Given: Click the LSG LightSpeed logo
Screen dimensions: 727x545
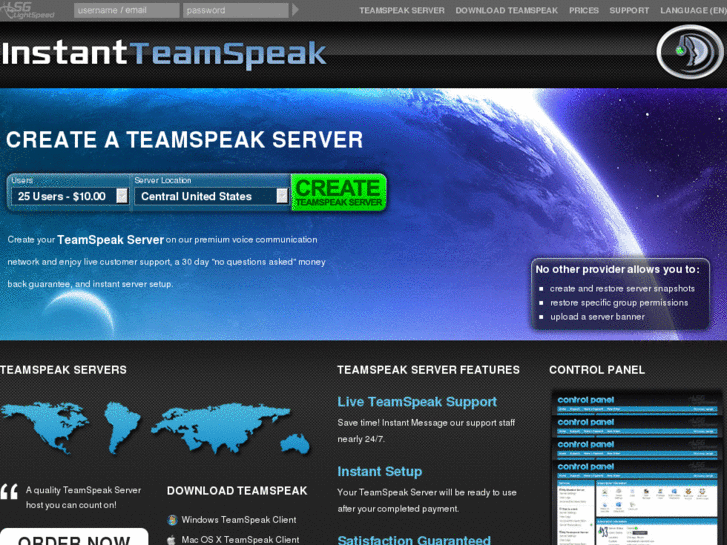Looking at the screenshot, I should (x=28, y=10).
